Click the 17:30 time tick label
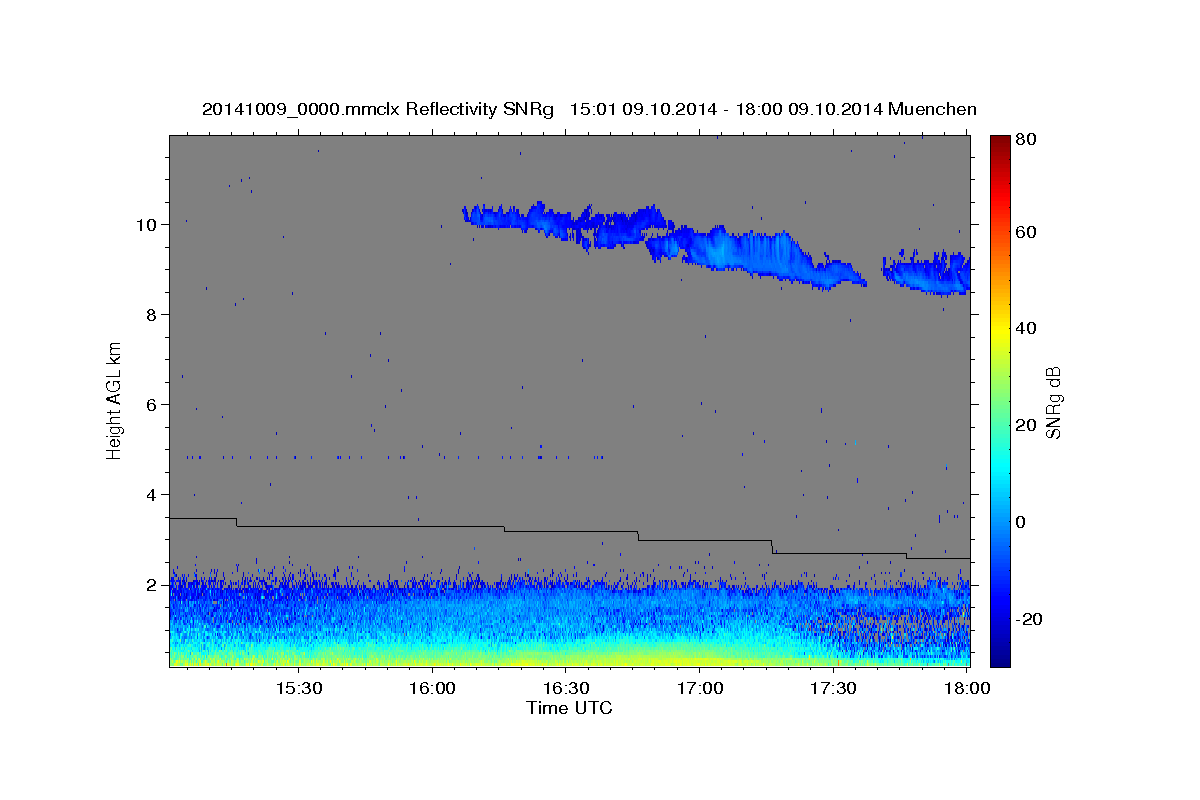 click(833, 689)
